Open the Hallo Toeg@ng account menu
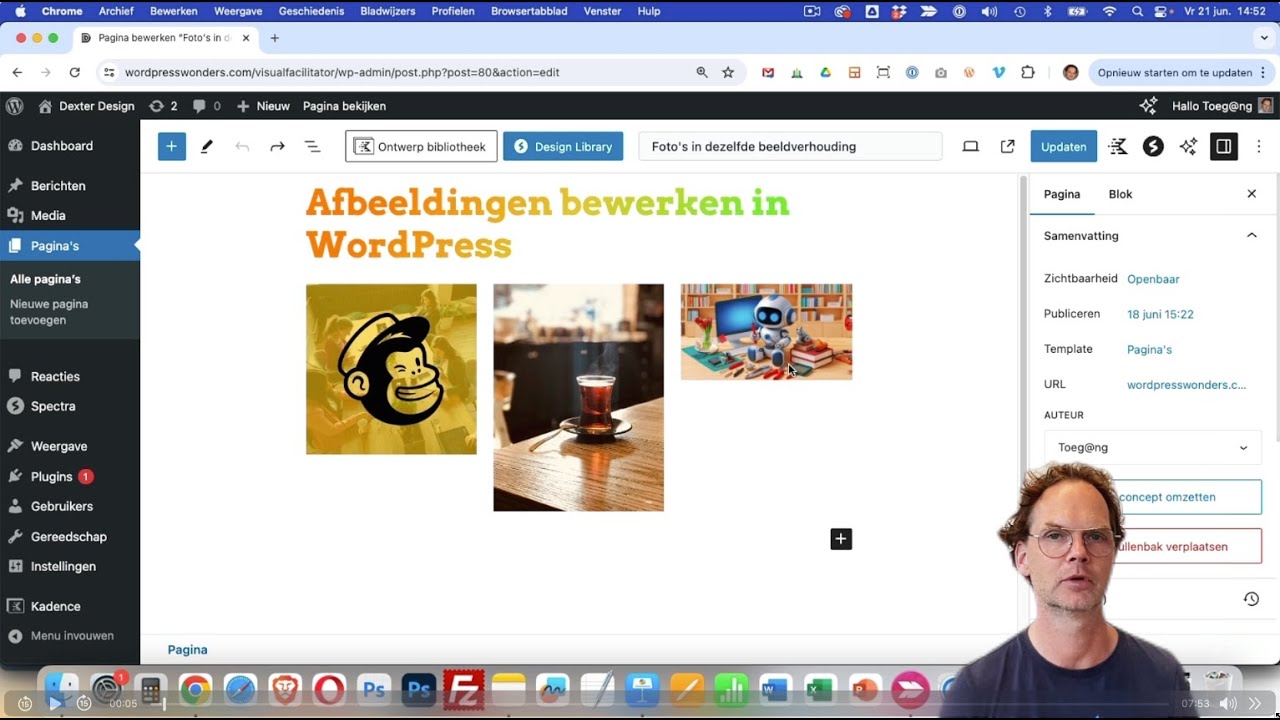 [x=1222, y=106]
